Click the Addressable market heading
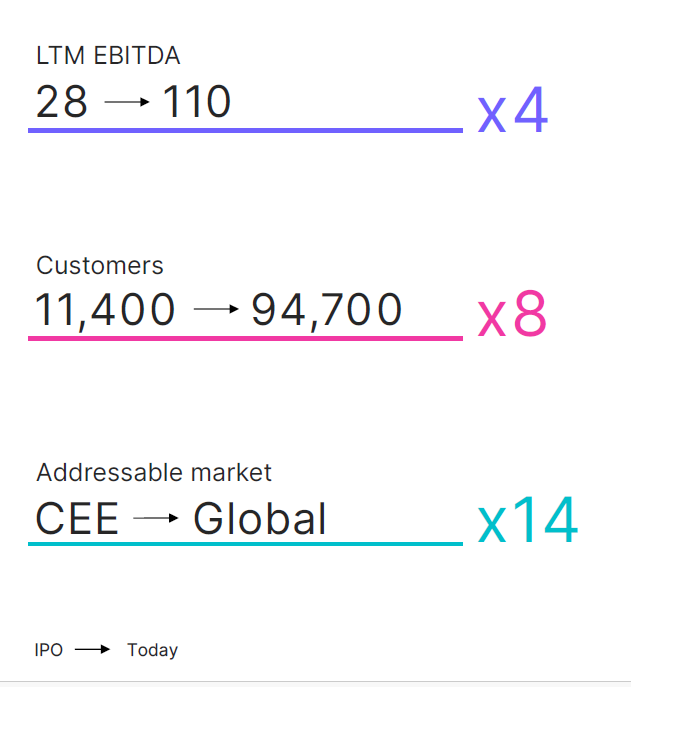Viewport: 696px width, 737px height. tap(154, 472)
